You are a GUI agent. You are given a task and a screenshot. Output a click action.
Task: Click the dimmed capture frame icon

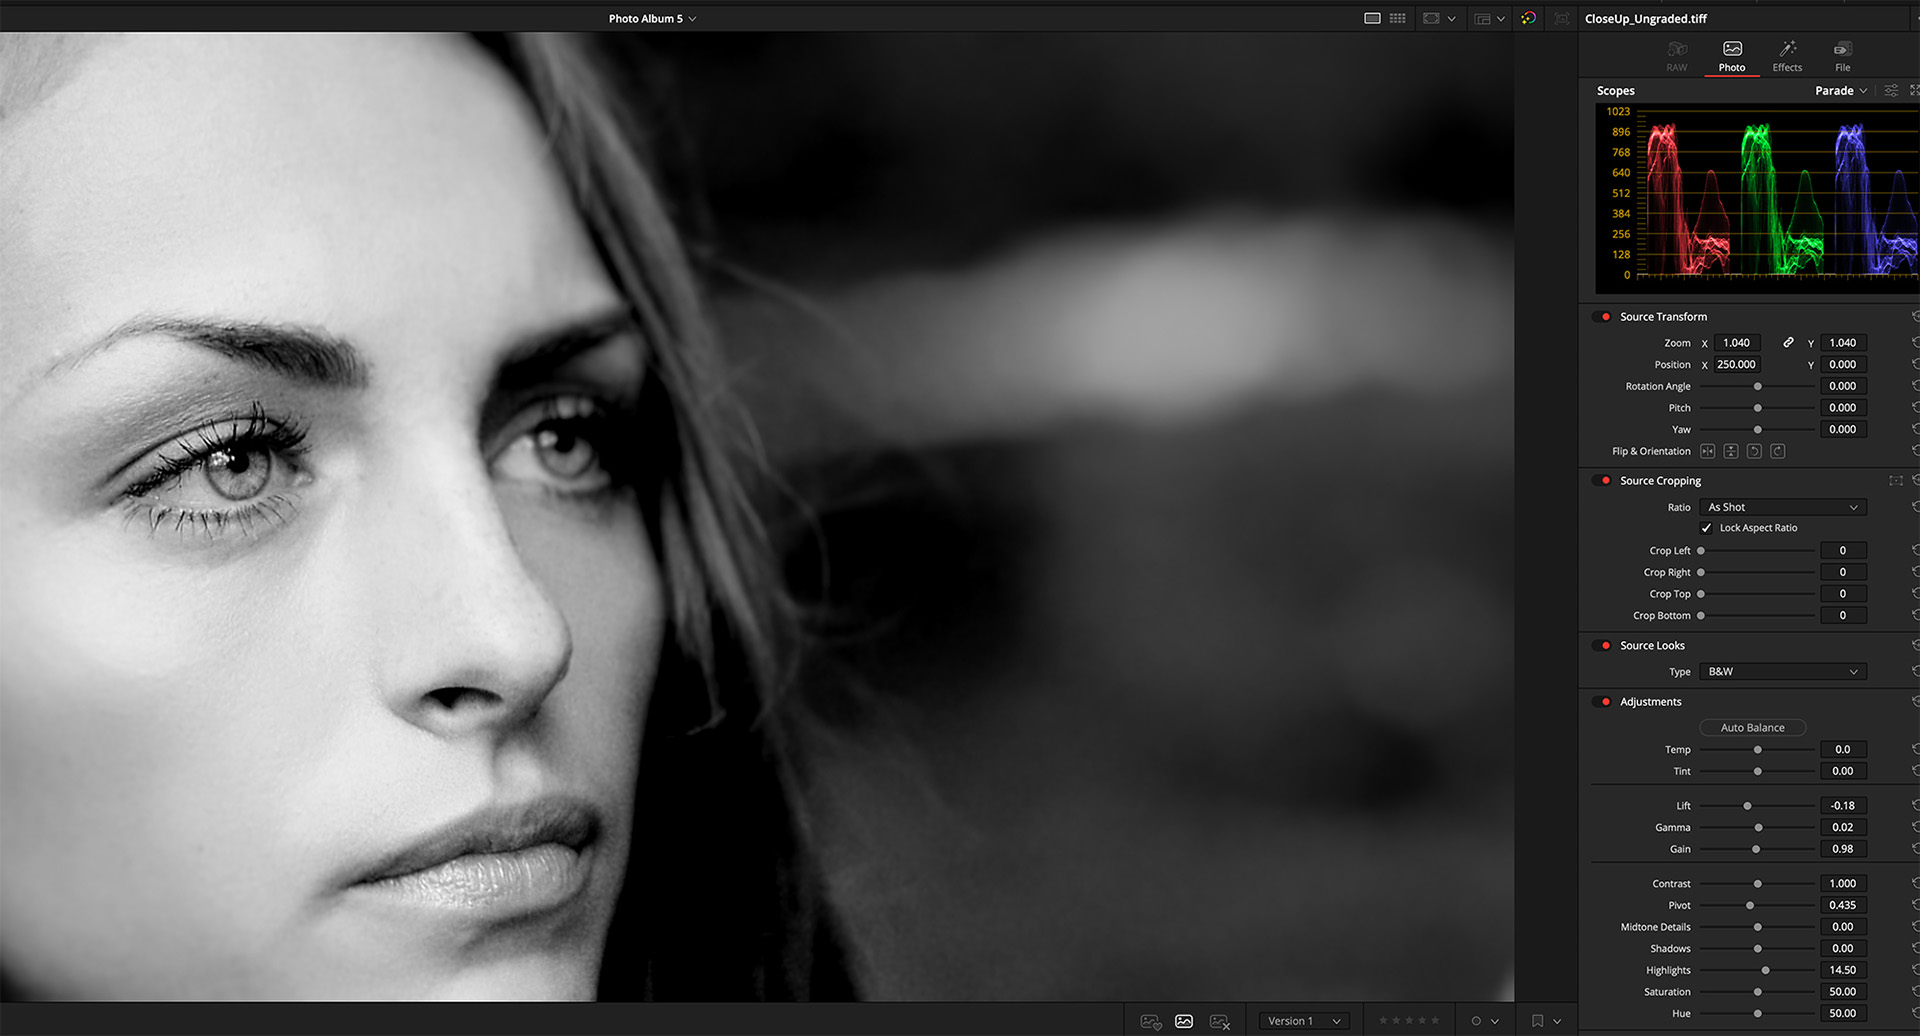click(x=1561, y=18)
